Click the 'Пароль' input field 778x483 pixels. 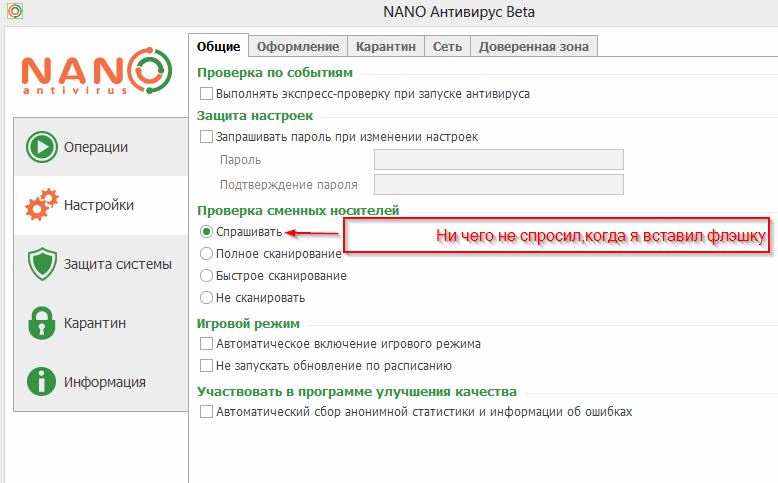(498, 160)
